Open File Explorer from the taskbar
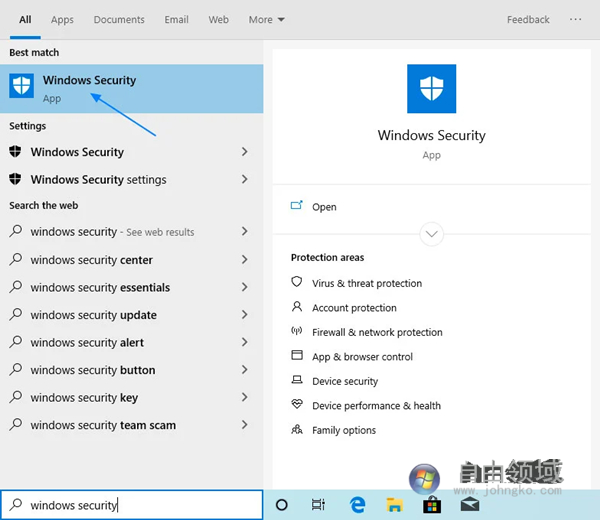This screenshot has width=600, height=520. [x=395, y=505]
